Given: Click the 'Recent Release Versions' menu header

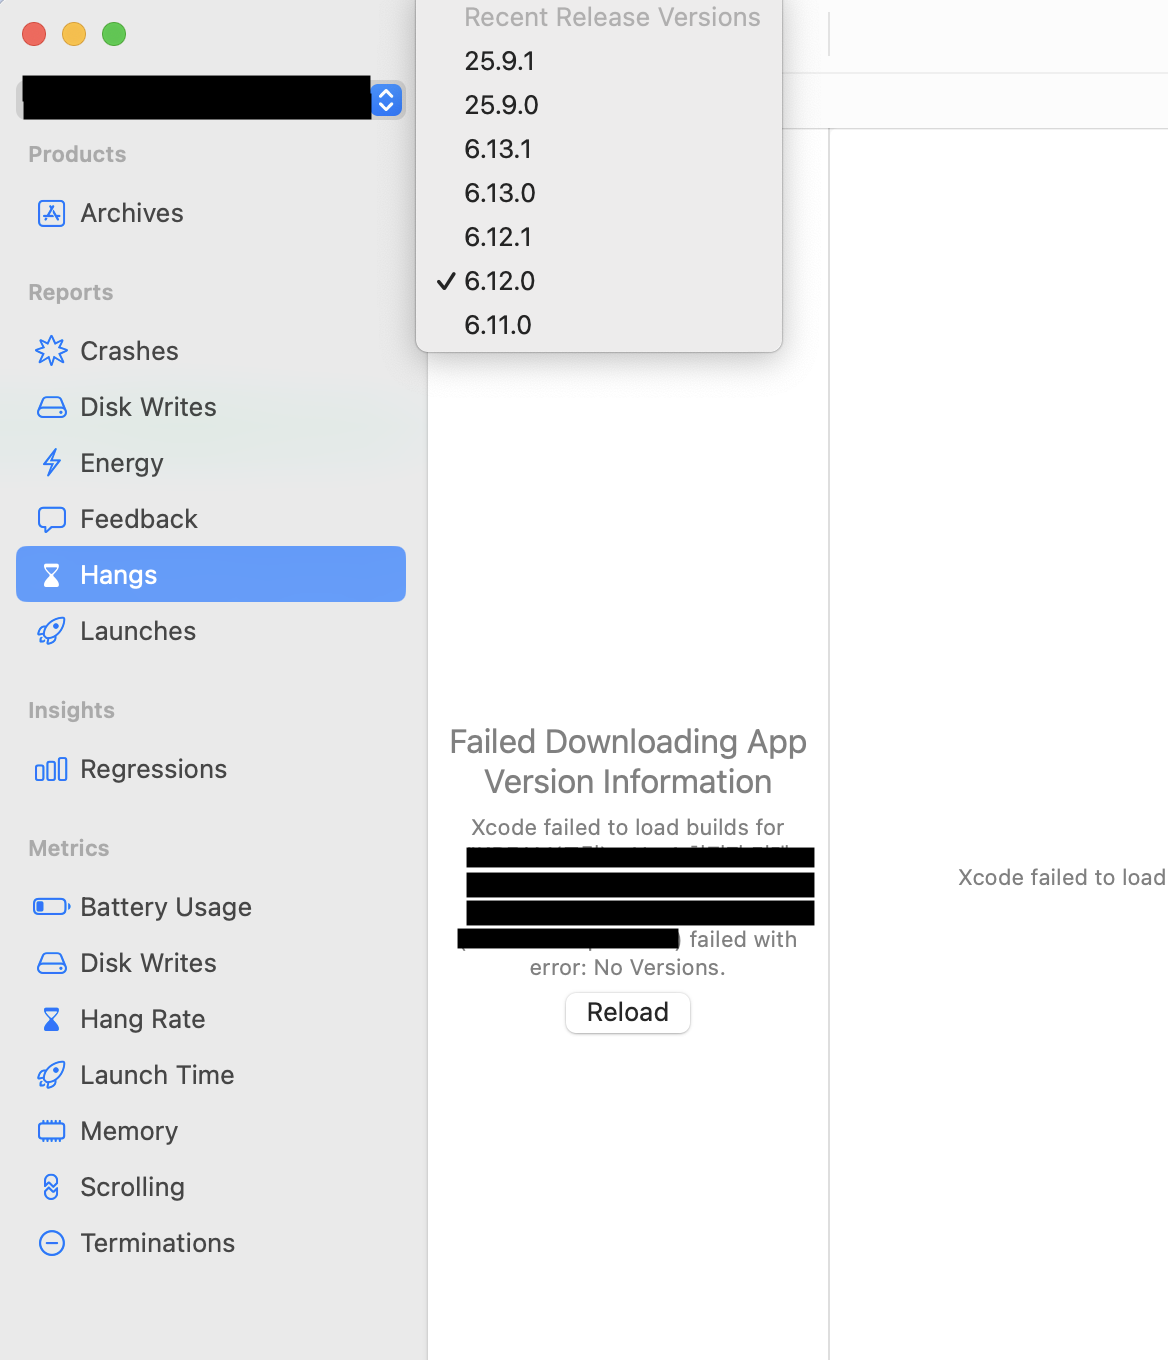Looking at the screenshot, I should tap(612, 17).
